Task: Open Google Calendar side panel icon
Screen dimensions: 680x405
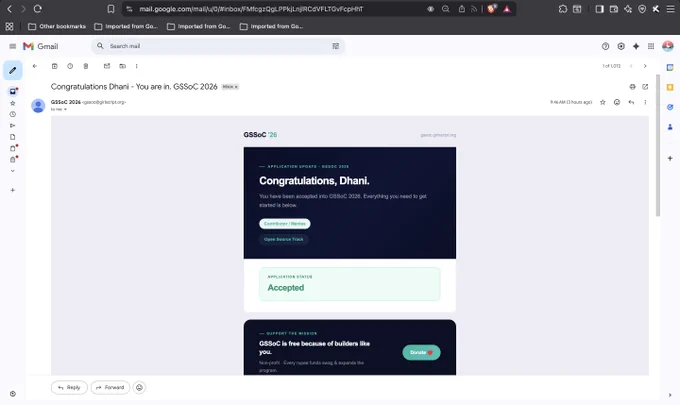Action: click(670, 68)
